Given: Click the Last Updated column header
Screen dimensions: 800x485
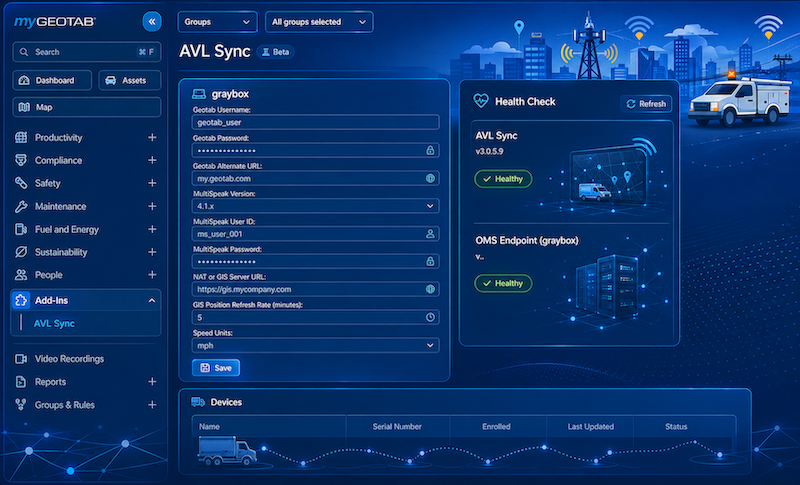Looking at the screenshot, I should 591,426.
